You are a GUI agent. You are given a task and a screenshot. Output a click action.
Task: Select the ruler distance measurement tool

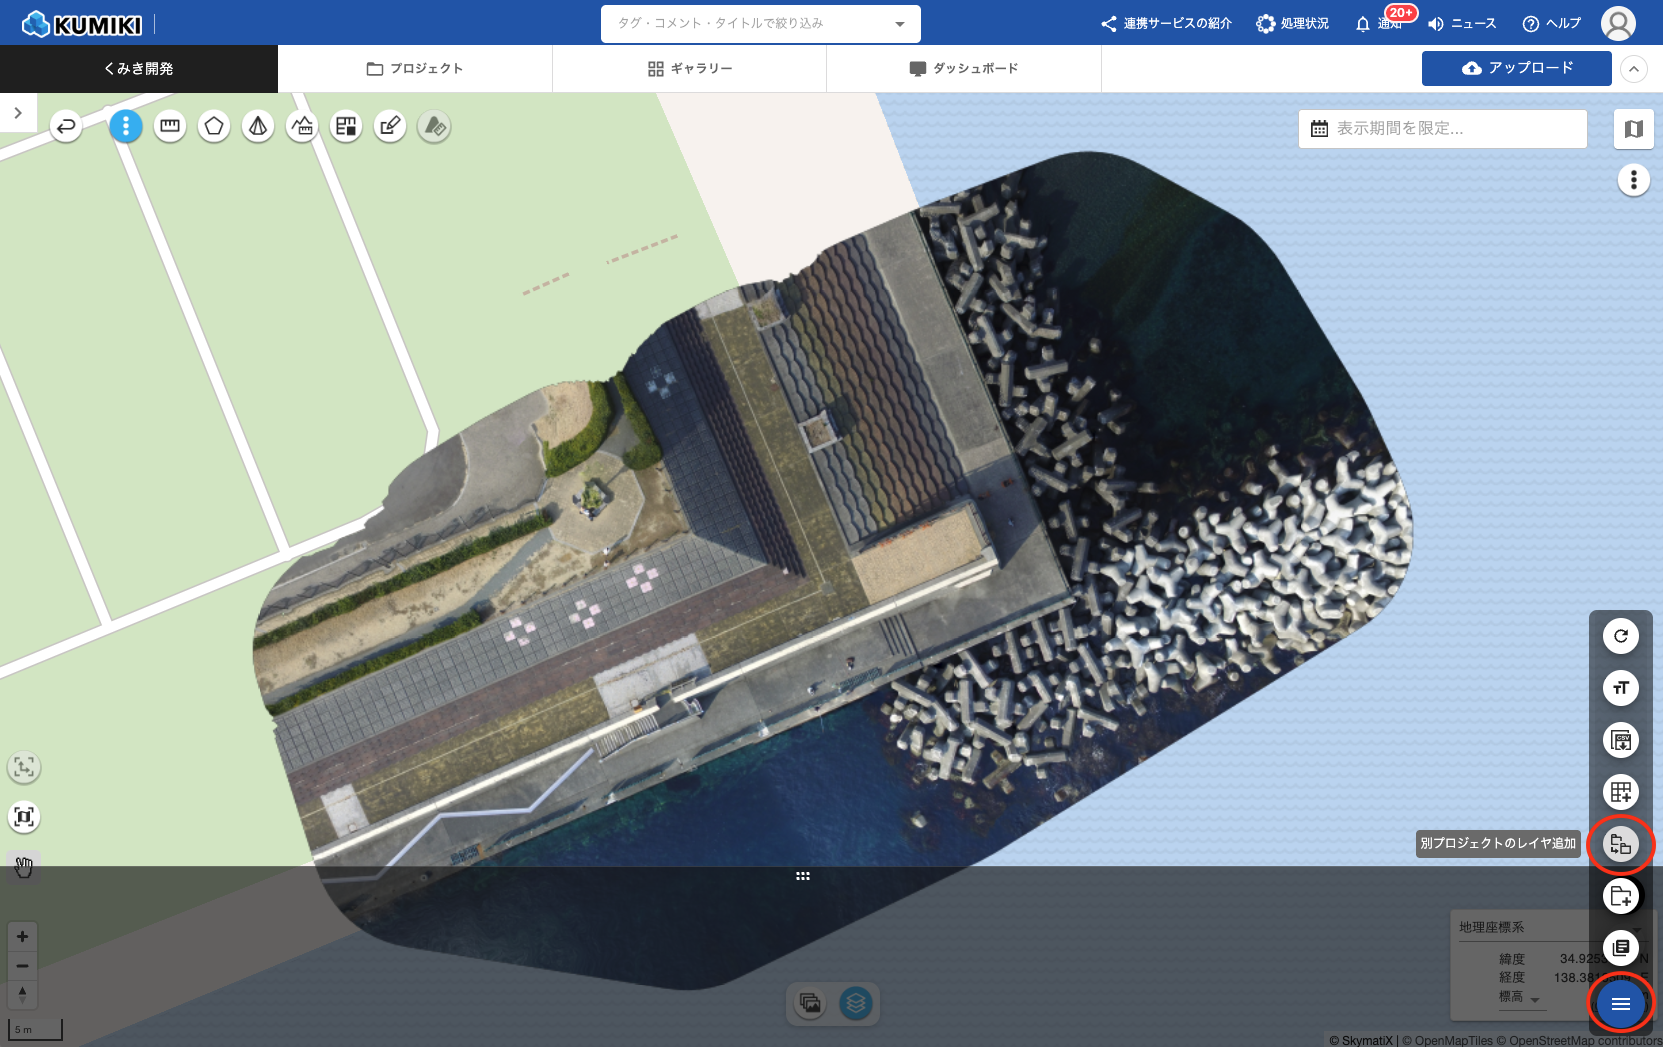point(170,126)
